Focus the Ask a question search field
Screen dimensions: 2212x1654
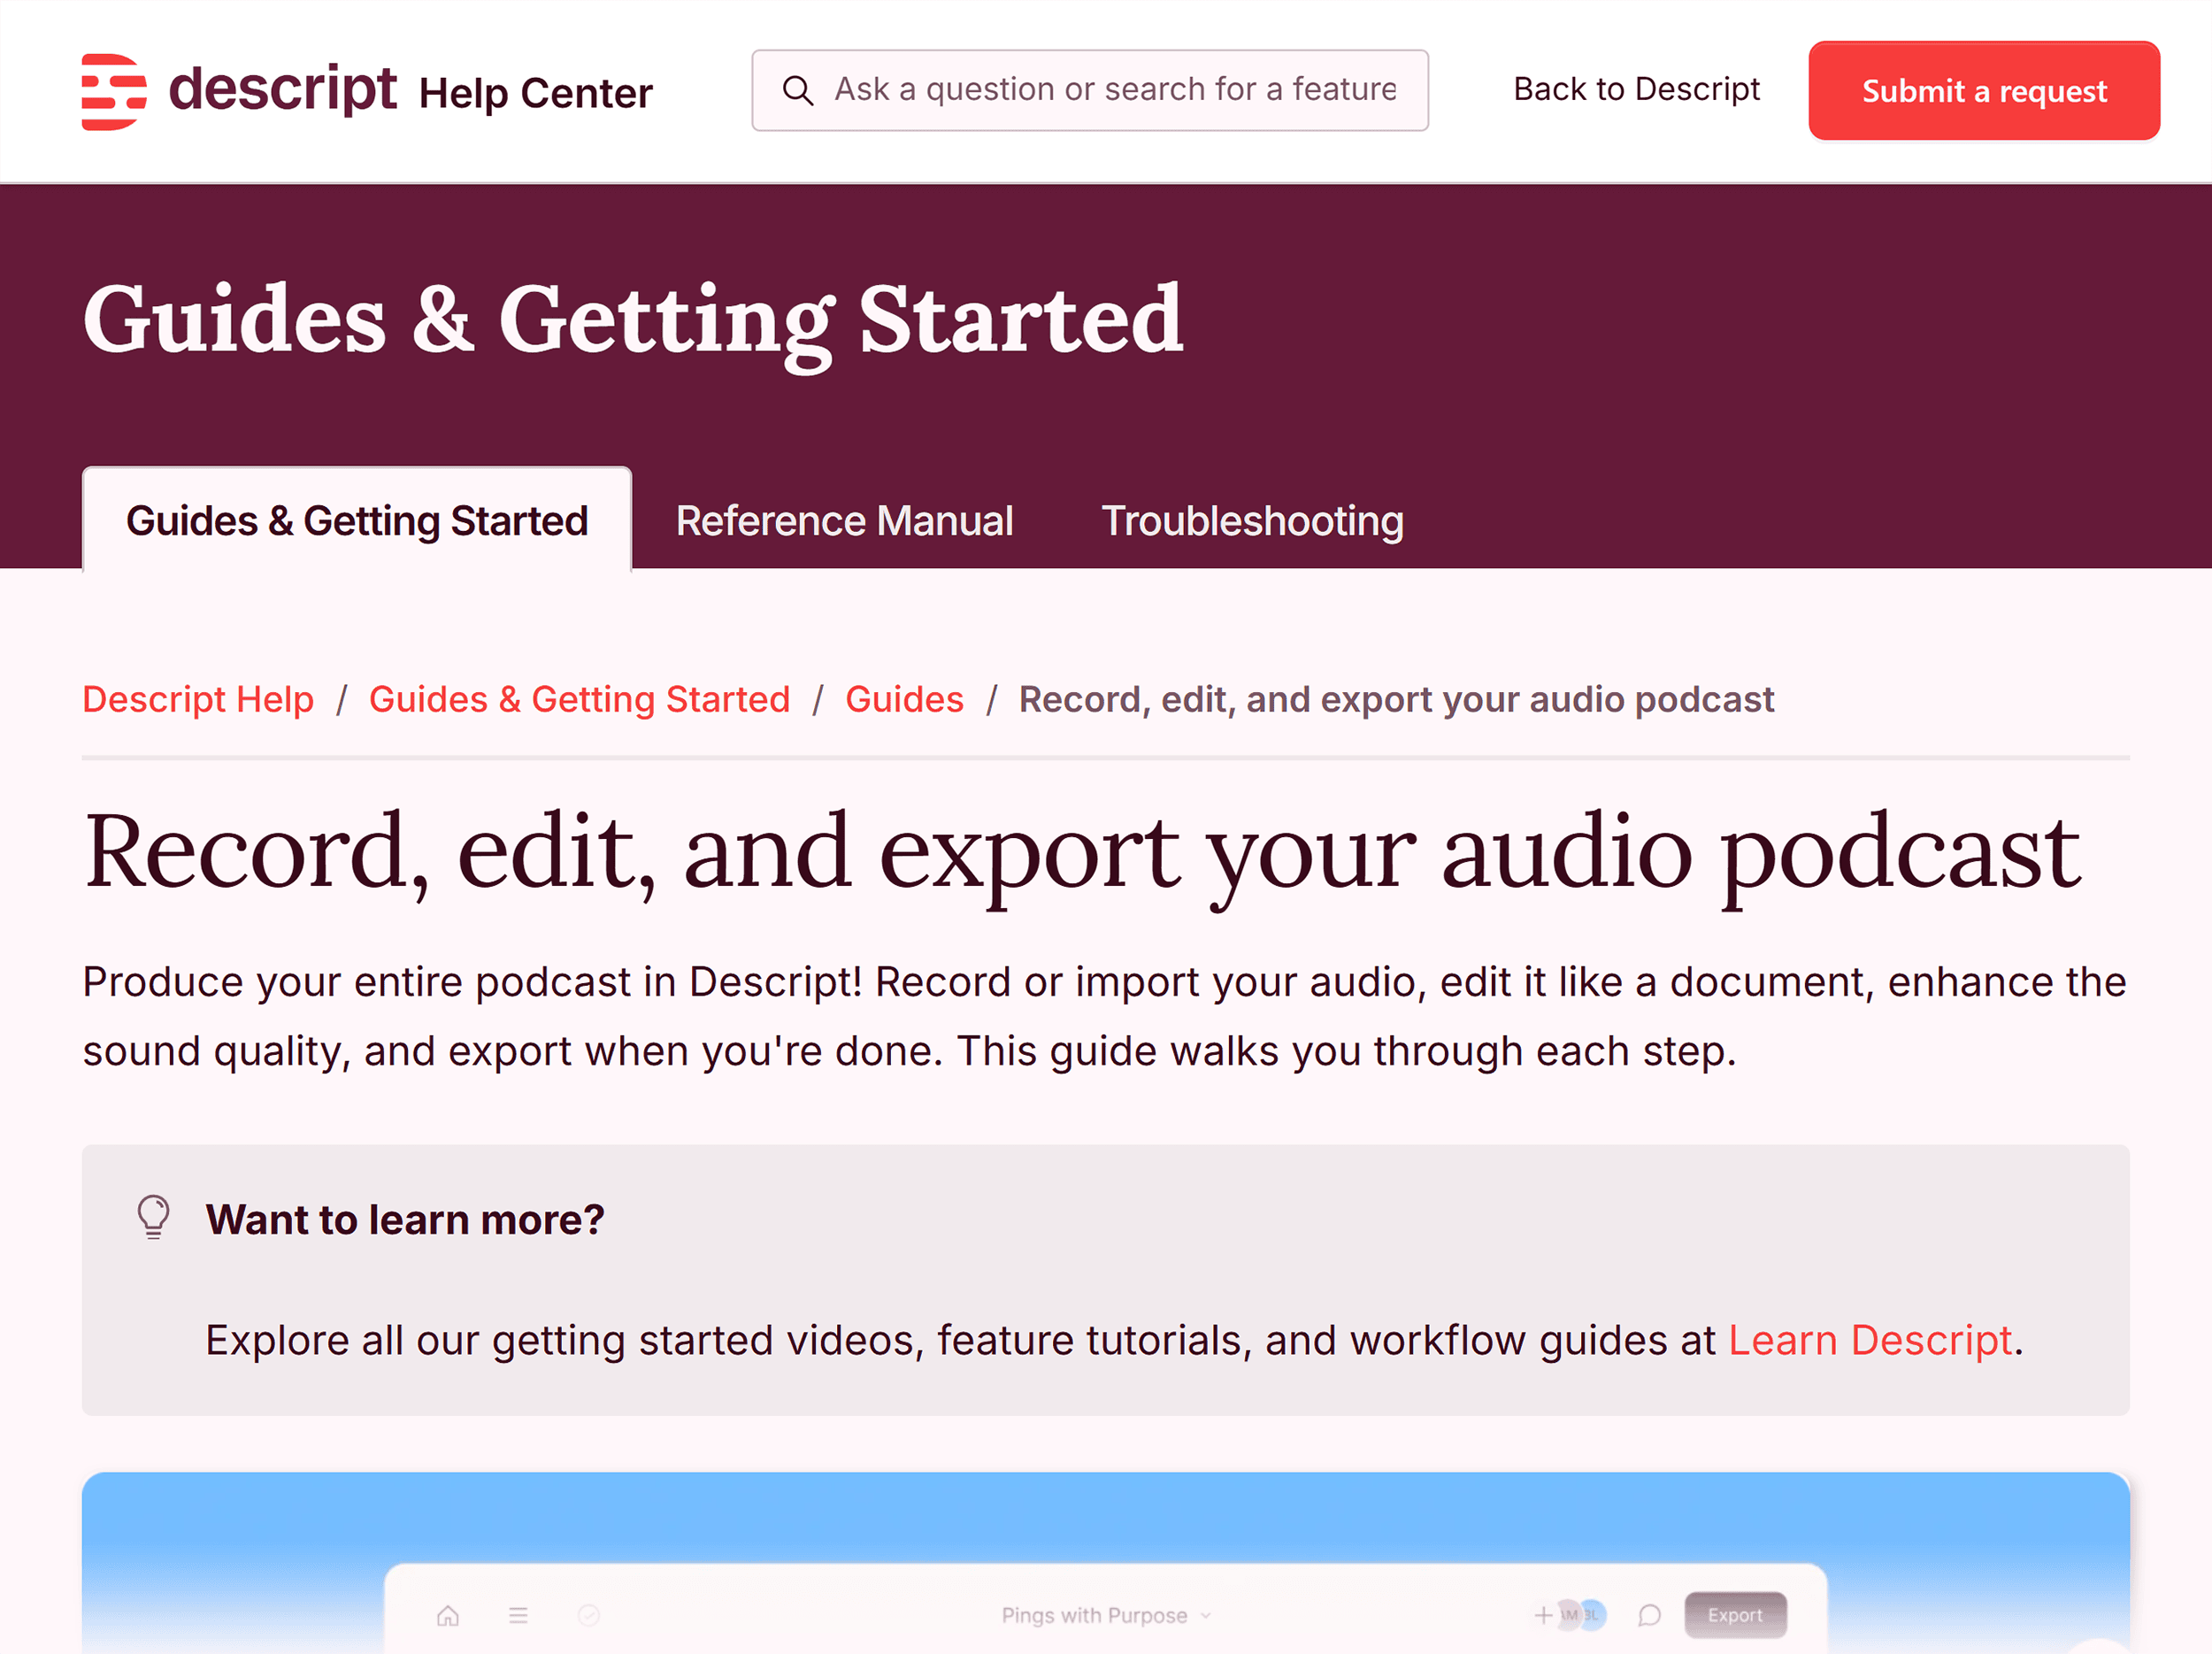click(x=1114, y=90)
